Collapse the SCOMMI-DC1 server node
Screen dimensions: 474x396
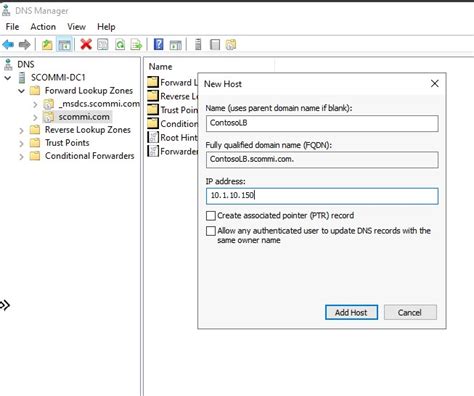coord(8,78)
